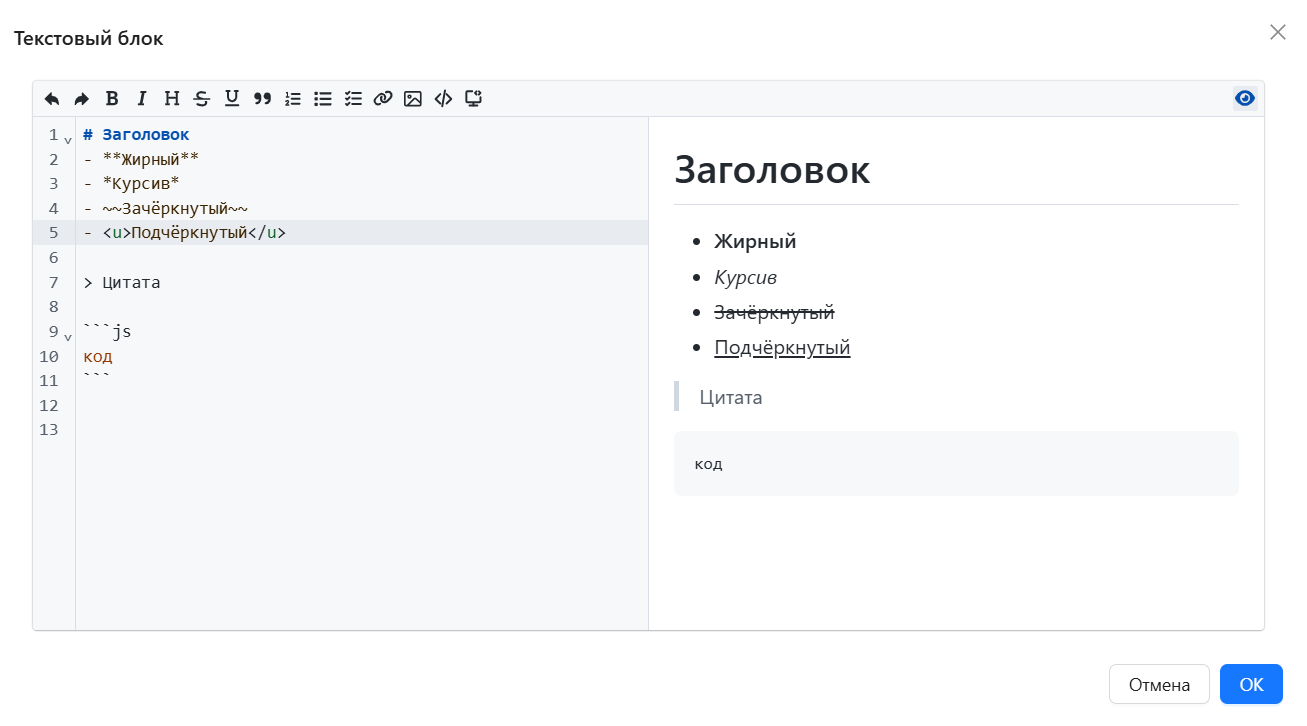Insert a bulleted list
Image resolution: width=1307 pixels, height=726 pixels.
coord(323,98)
